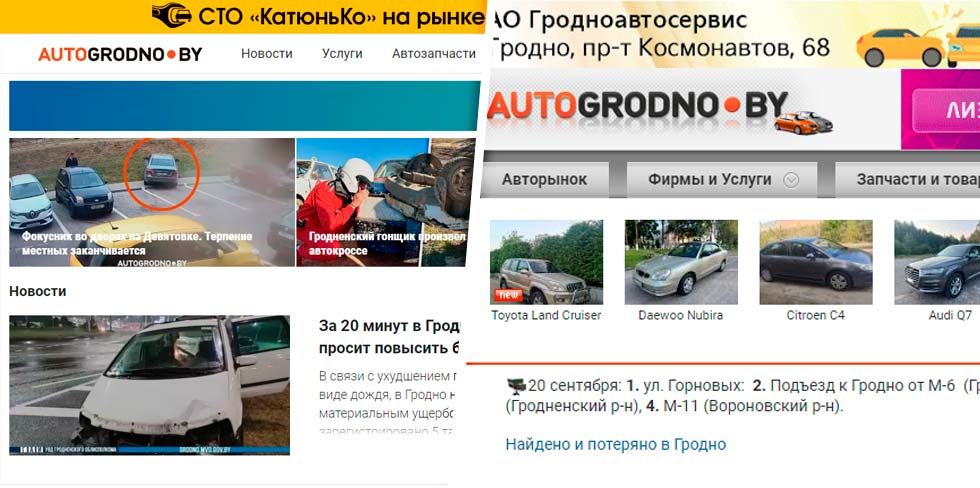Expand the Фирмы и Услуги dropdown arrow
This screenshot has height=488, width=980.
pyautogui.click(x=791, y=181)
